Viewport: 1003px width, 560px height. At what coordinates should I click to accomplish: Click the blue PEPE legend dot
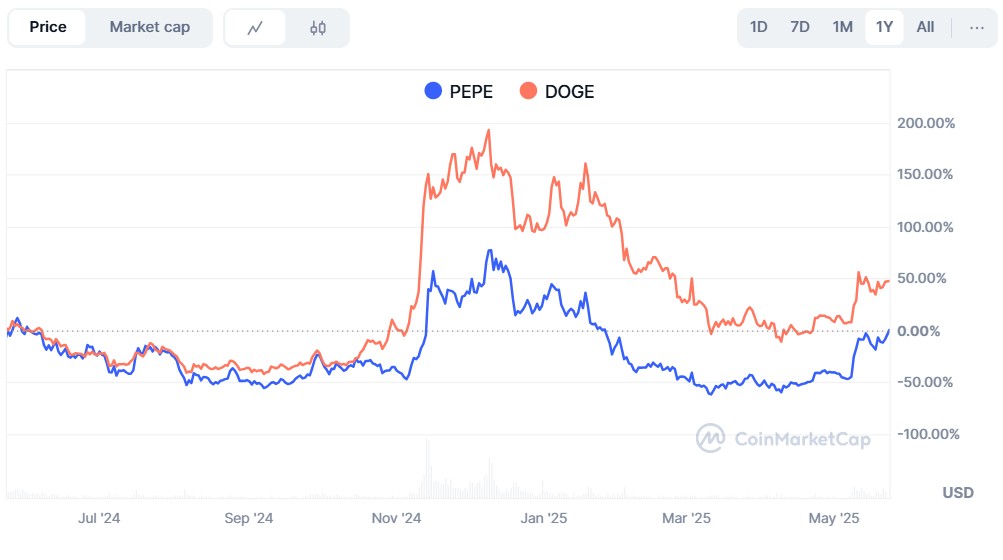(433, 91)
